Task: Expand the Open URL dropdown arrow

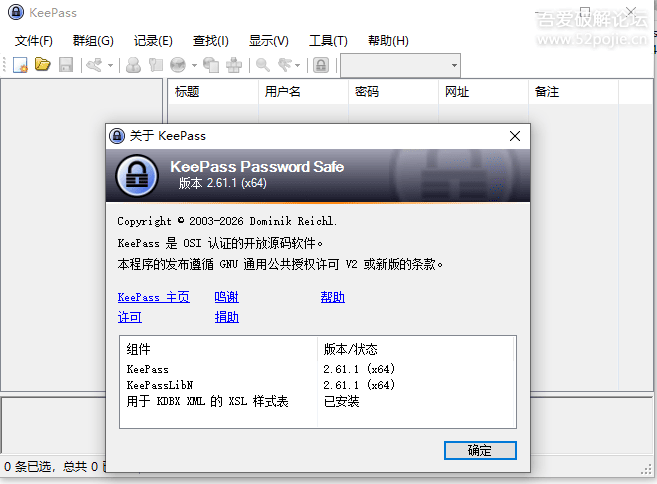Action: pyautogui.click(x=194, y=65)
